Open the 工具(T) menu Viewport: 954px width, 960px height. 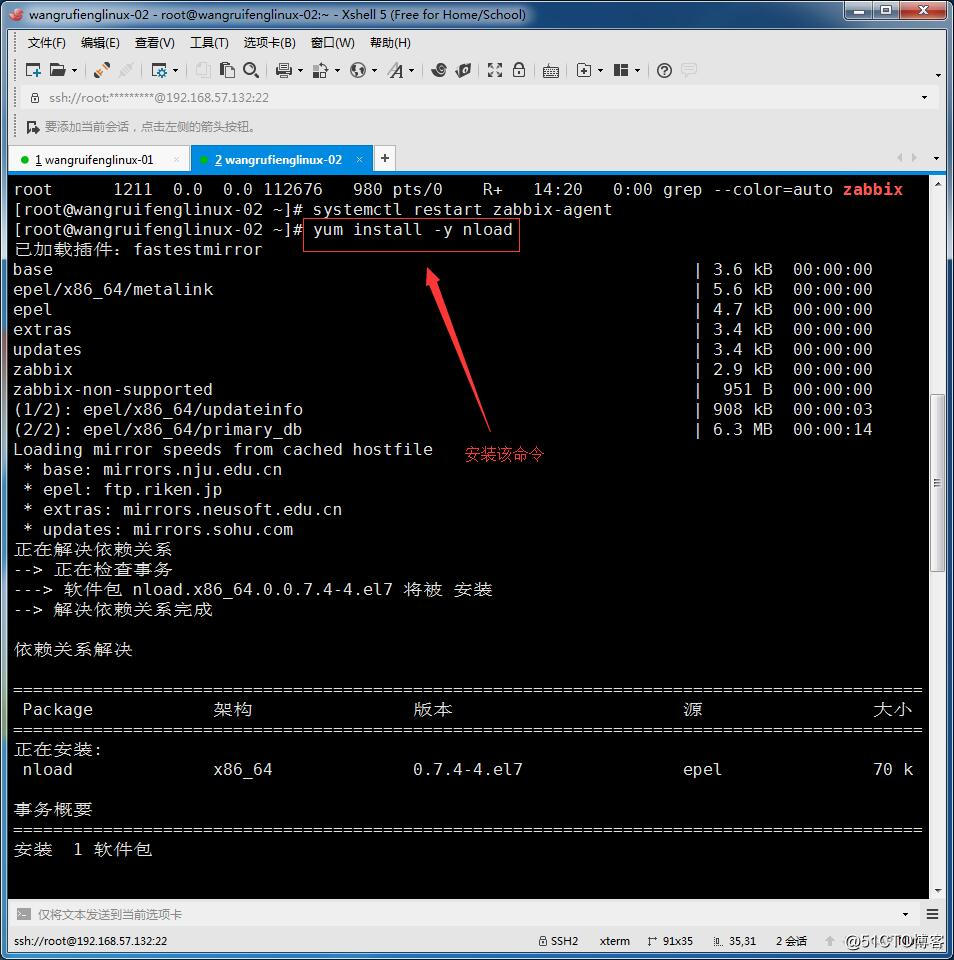[x=209, y=43]
